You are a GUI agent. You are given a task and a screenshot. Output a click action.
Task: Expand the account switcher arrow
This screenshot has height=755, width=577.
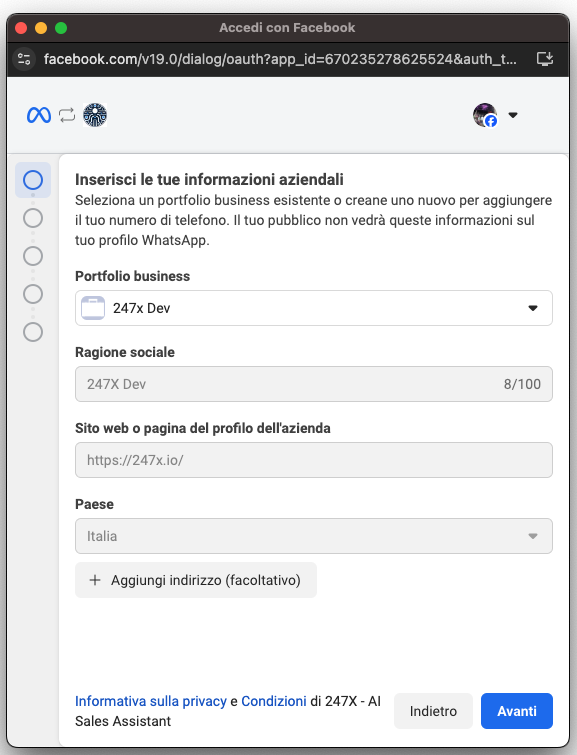click(x=513, y=115)
